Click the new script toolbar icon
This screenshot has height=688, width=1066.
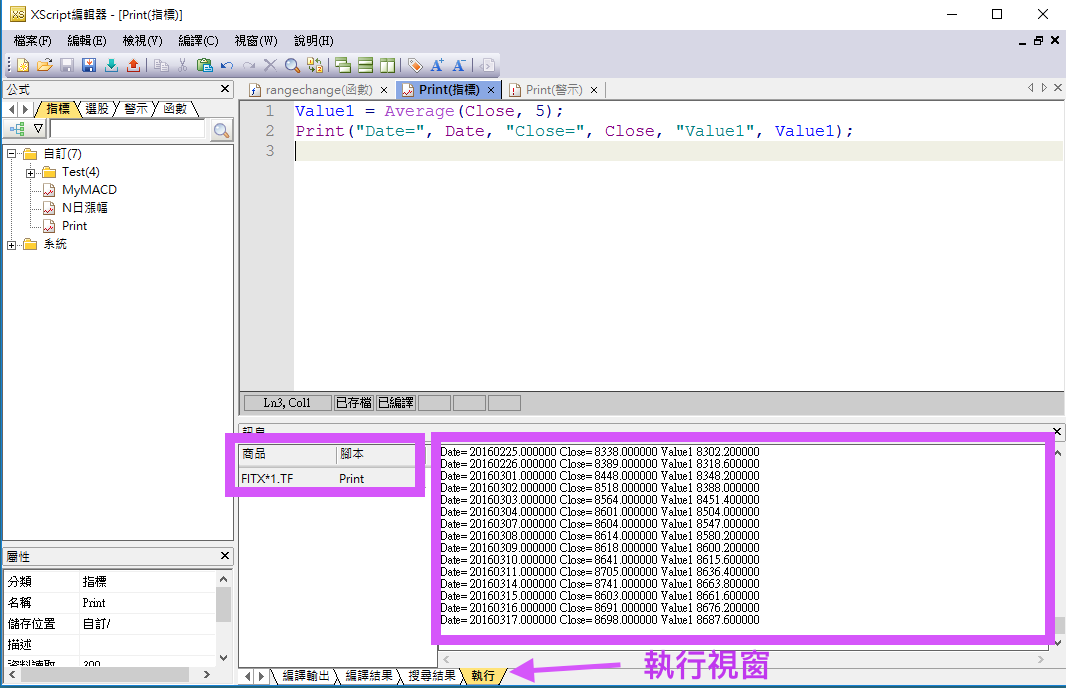[x=22, y=65]
